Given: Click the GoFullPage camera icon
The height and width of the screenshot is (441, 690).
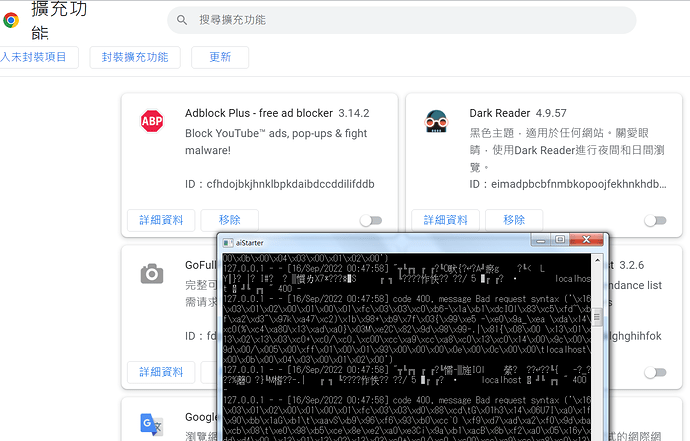Looking at the screenshot, I should click(x=152, y=273).
